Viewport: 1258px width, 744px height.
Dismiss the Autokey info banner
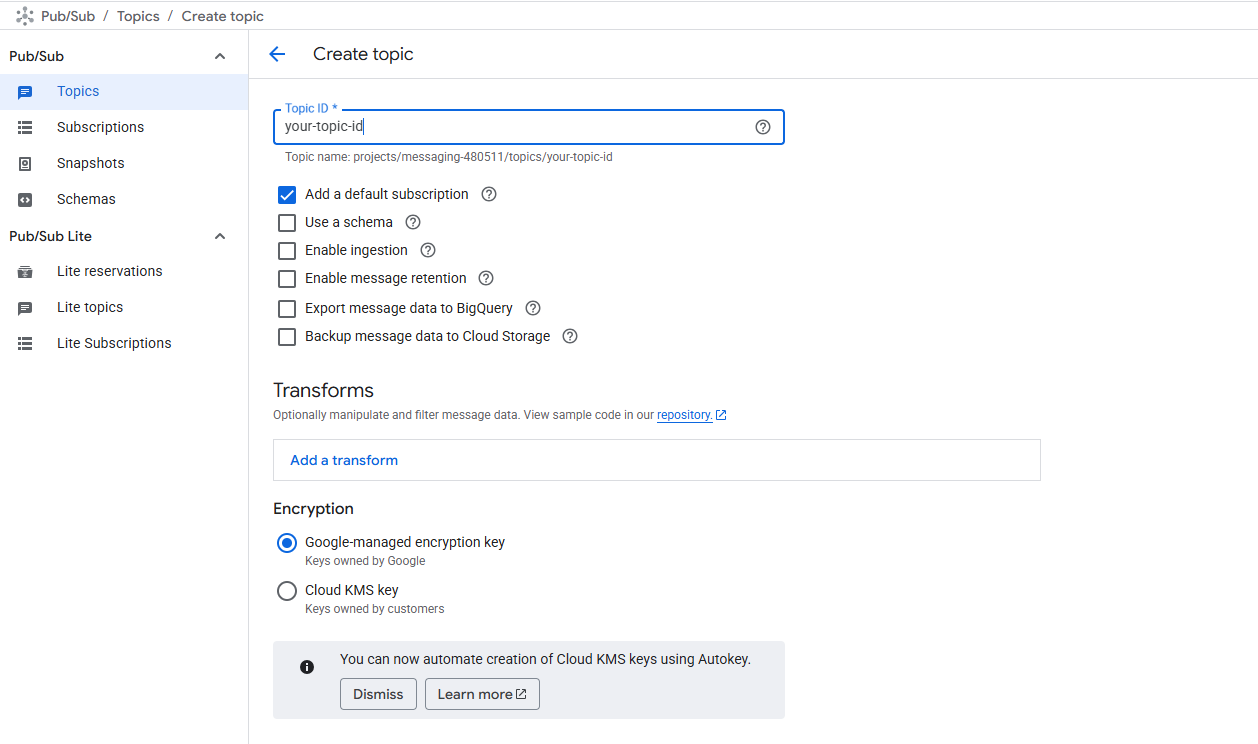[378, 694]
